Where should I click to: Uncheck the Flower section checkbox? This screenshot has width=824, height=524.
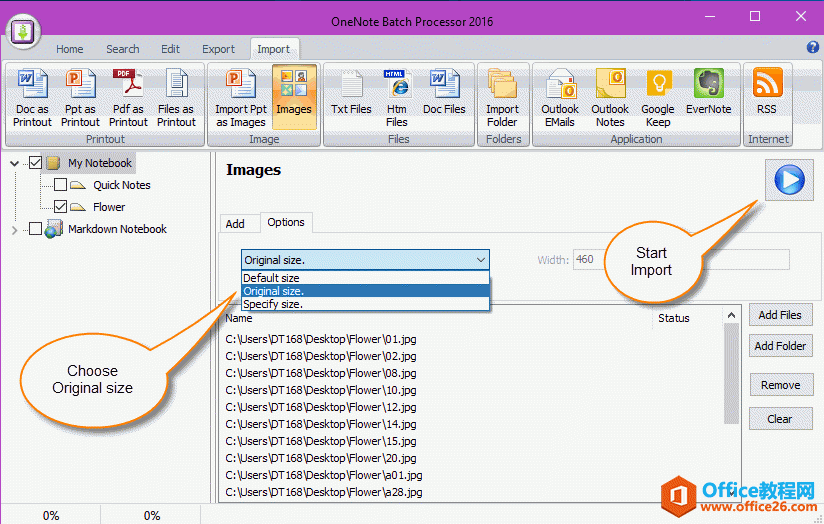(60, 207)
